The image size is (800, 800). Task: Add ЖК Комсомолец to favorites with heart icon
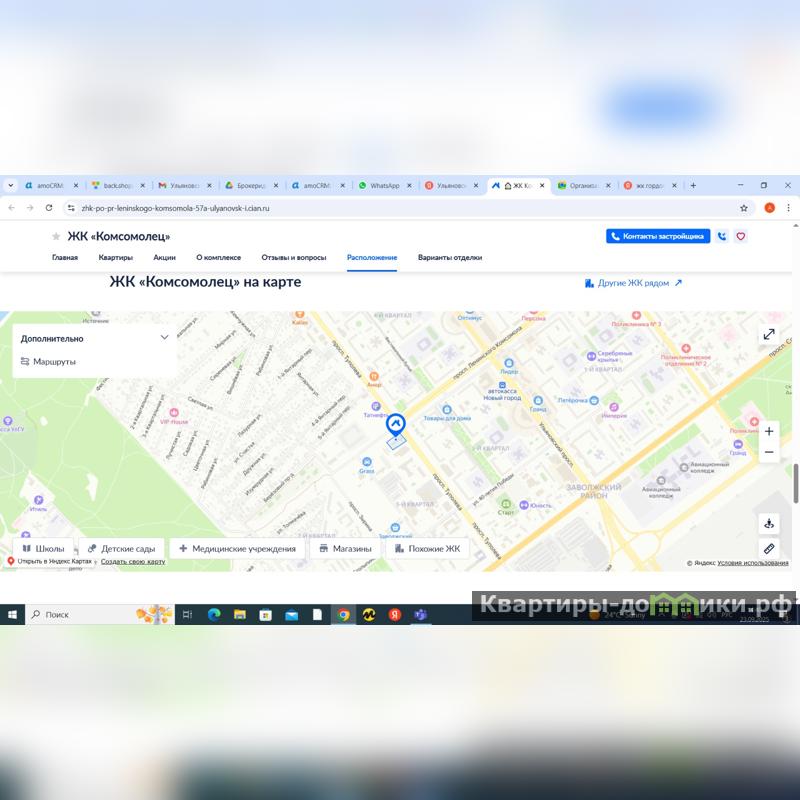[741, 237]
